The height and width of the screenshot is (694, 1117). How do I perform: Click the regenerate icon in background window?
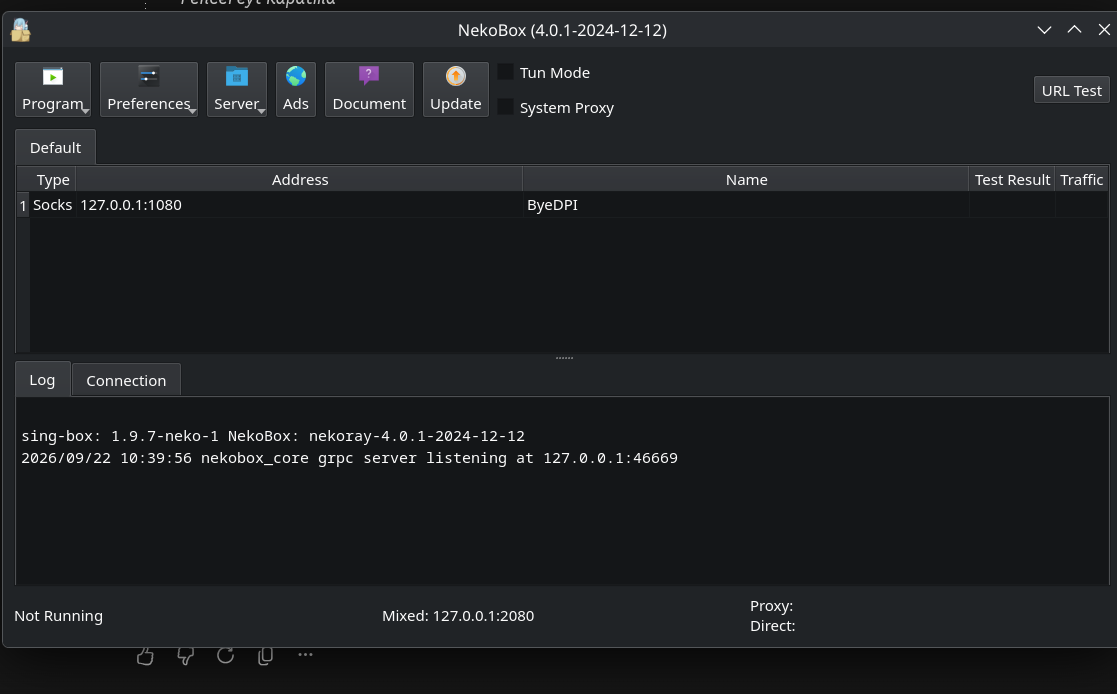pyautogui.click(x=225, y=656)
